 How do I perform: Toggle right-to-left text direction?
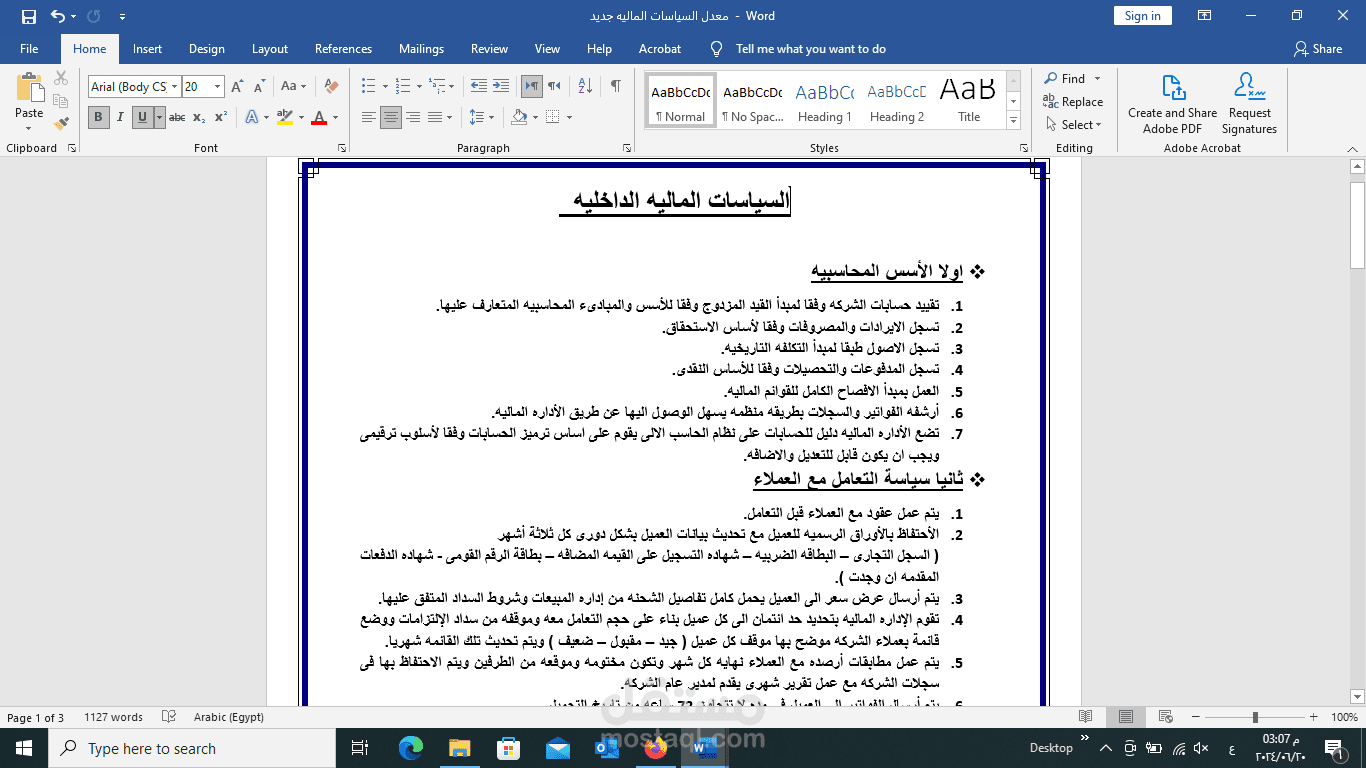point(554,87)
